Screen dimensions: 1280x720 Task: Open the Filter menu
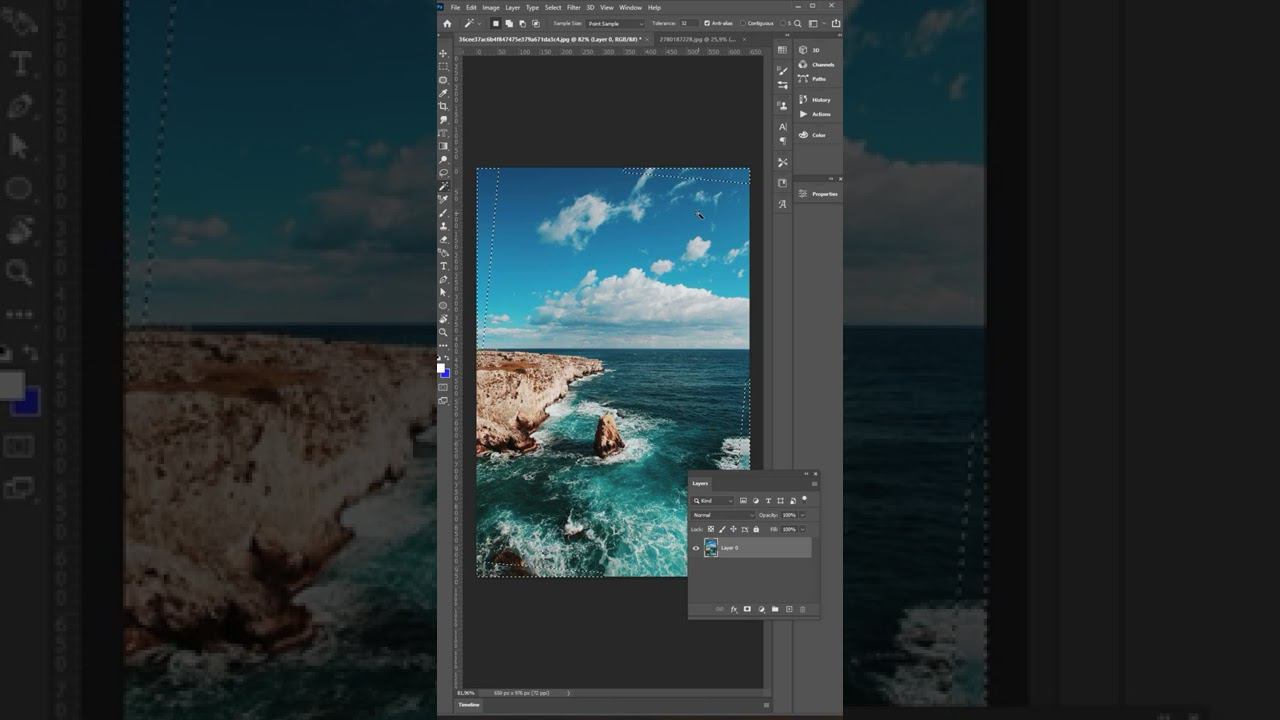point(573,7)
